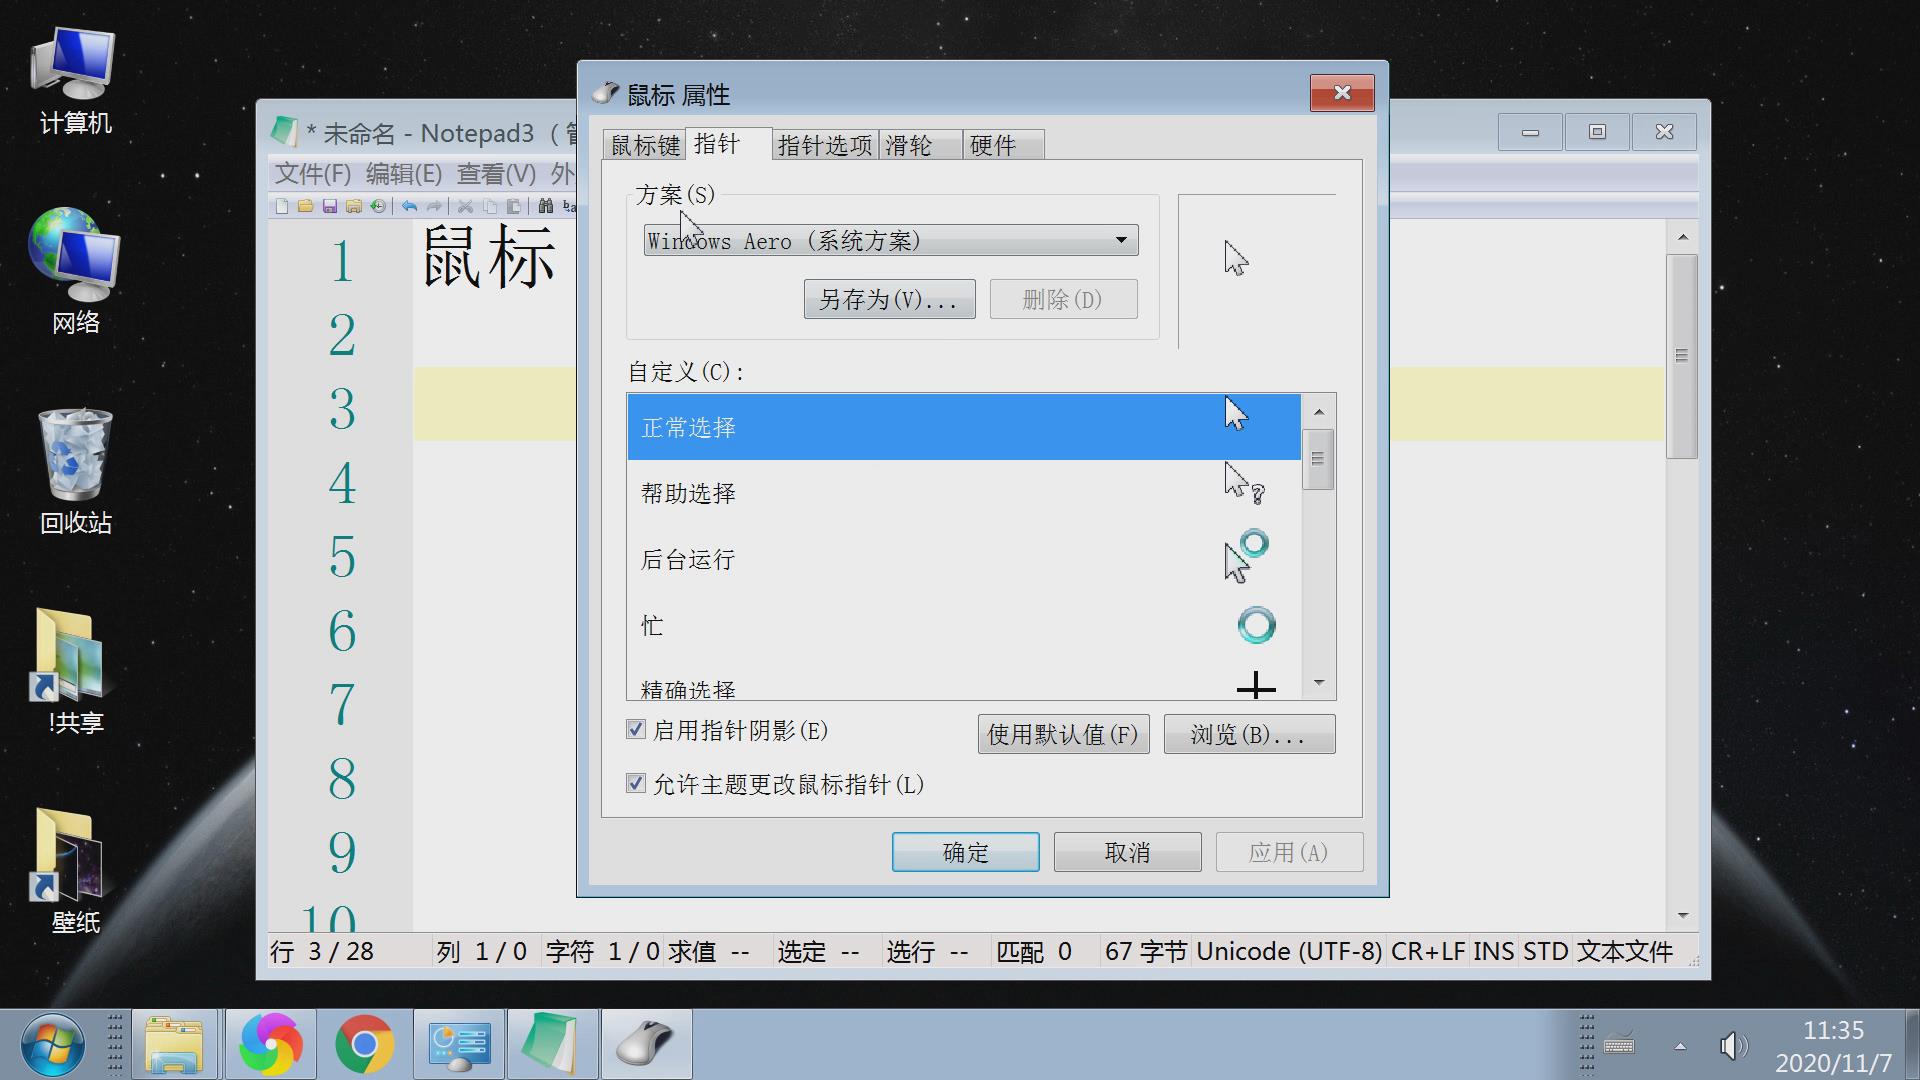The width and height of the screenshot is (1920, 1080).
Task: Click the volume speaker tray icon
Action: [x=1732, y=1046]
